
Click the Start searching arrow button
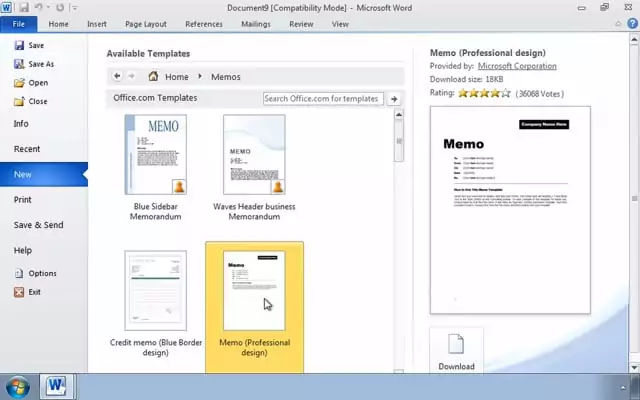tap(394, 99)
